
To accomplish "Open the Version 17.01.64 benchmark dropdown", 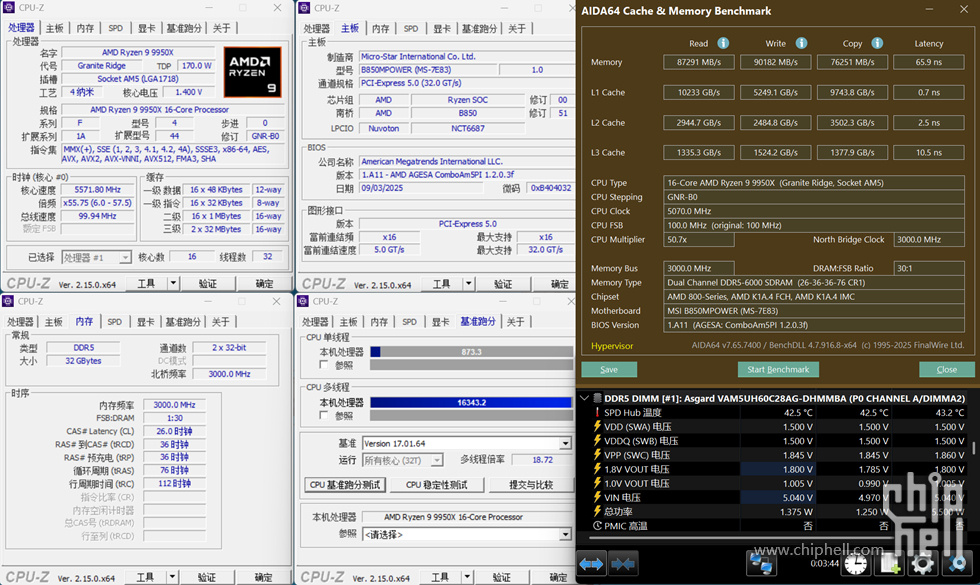I will tap(564, 443).
